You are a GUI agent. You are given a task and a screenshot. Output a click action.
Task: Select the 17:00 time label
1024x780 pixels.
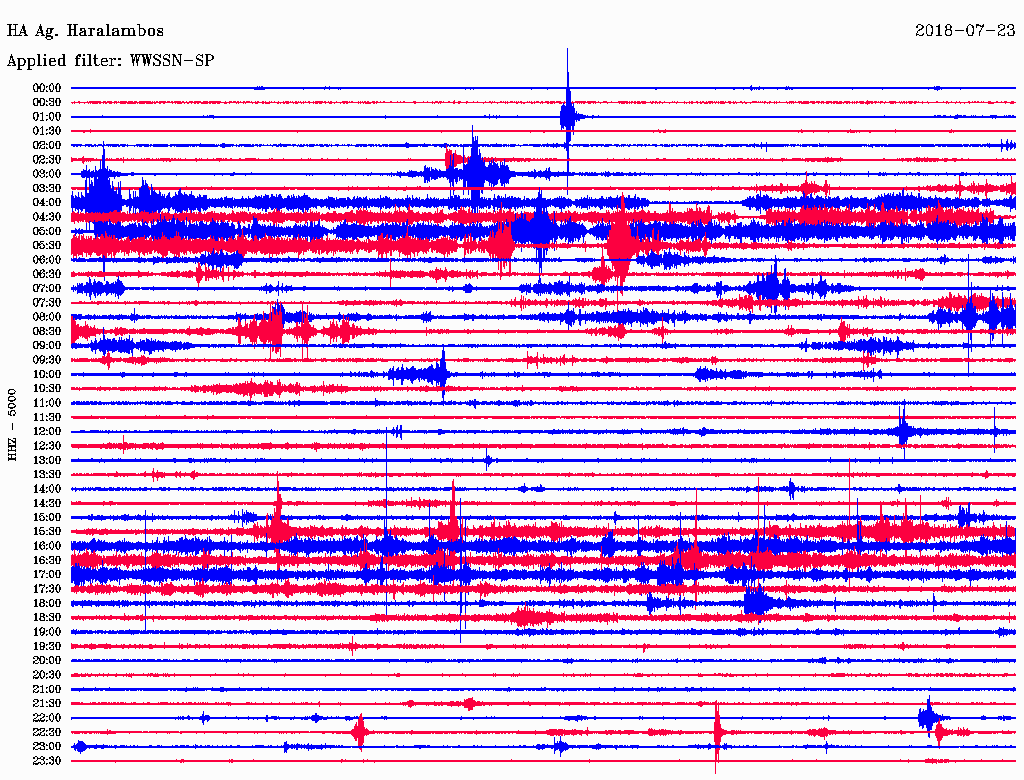[x=47, y=575]
